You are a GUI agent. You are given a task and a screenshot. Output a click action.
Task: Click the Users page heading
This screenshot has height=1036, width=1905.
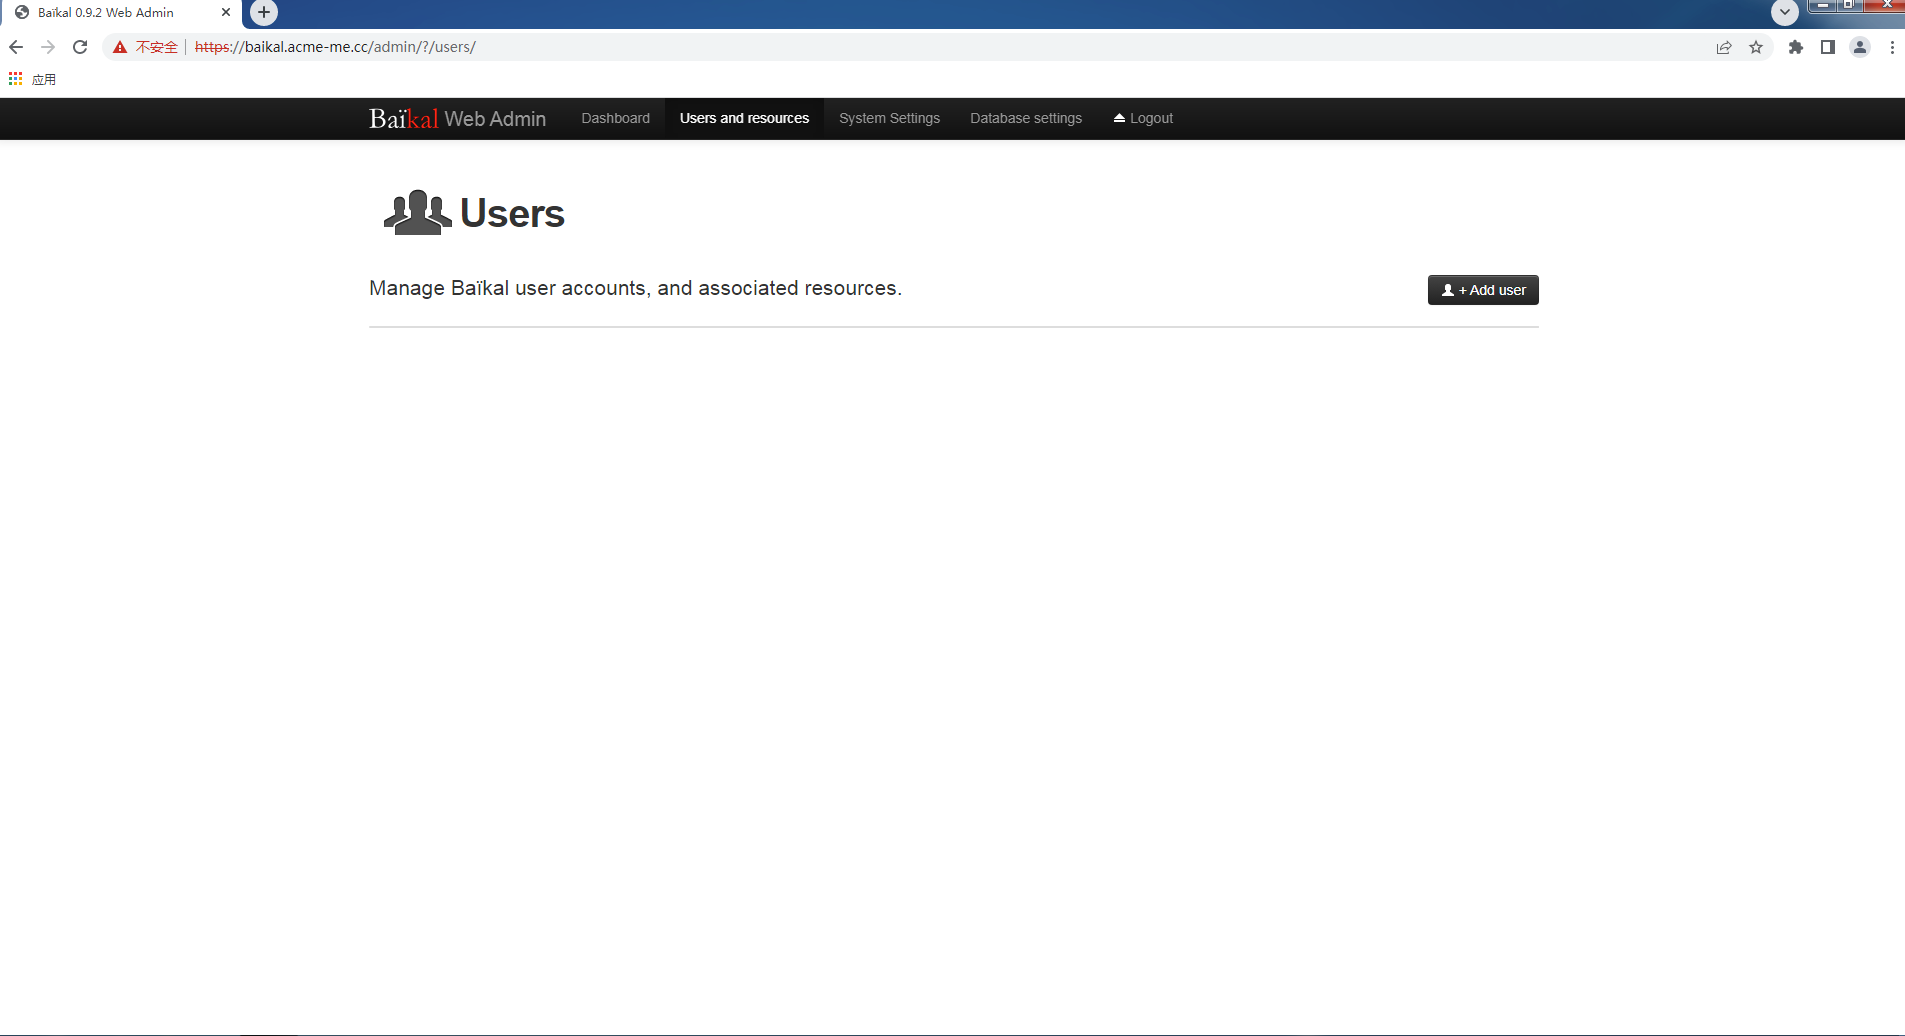click(512, 213)
